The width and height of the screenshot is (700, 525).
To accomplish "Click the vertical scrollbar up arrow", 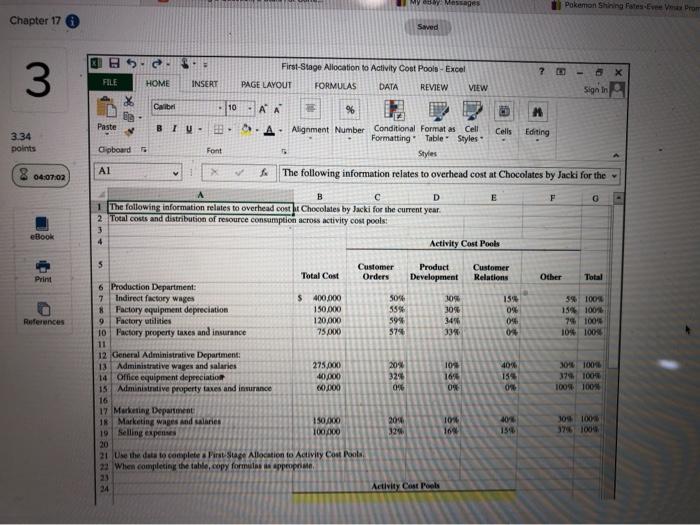I will click(x=618, y=198).
